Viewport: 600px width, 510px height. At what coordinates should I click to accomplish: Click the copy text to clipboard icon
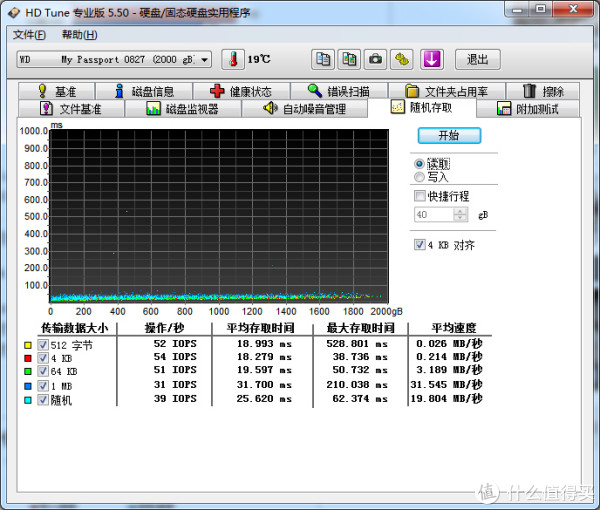coord(323,60)
